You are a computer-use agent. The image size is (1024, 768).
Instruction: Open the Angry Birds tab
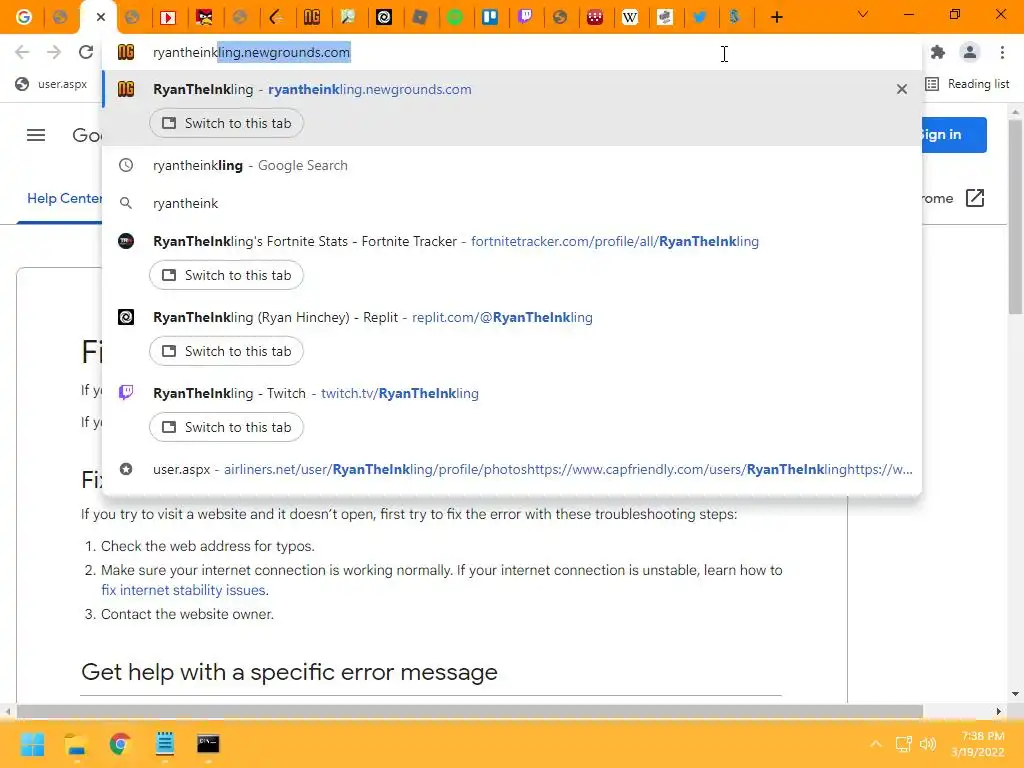coord(204,17)
